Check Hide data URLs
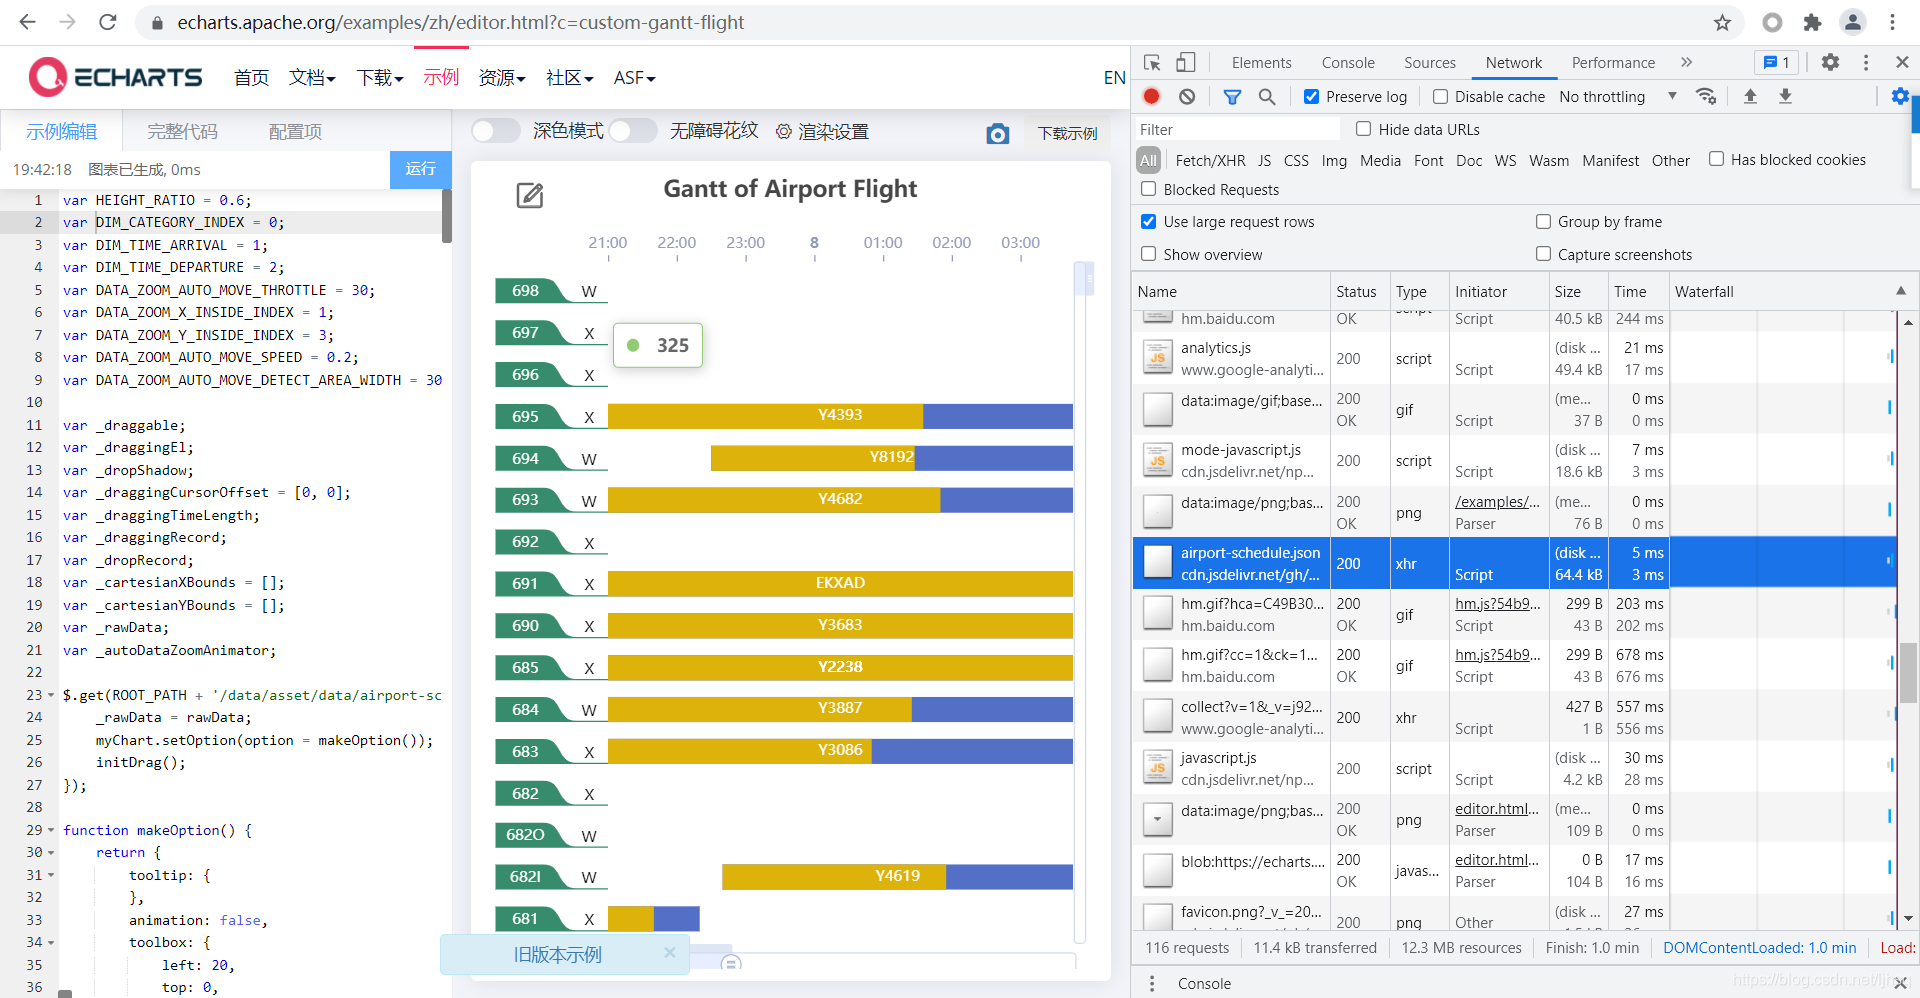The height and width of the screenshot is (998, 1920). [1363, 129]
